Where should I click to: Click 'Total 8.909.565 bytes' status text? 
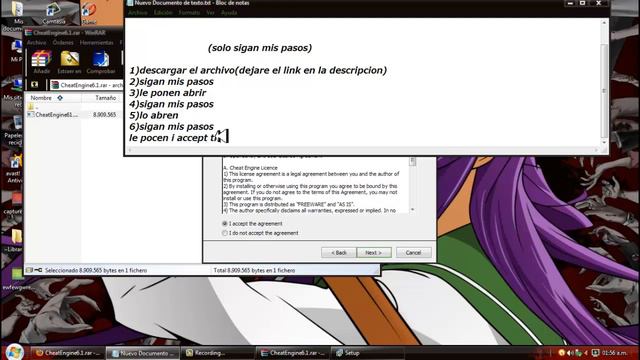[x=254, y=270]
